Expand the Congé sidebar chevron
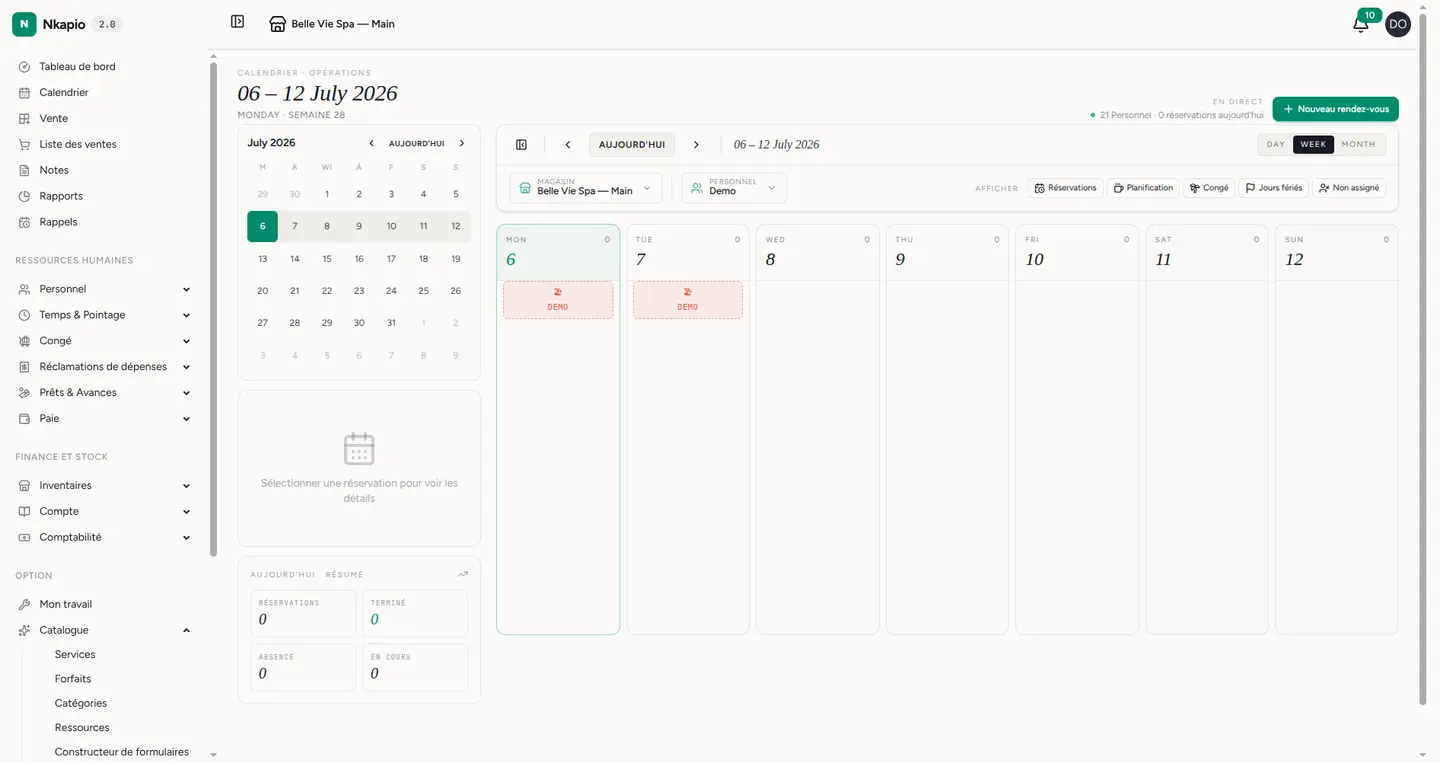This screenshot has width=1440, height=763. tap(186, 342)
